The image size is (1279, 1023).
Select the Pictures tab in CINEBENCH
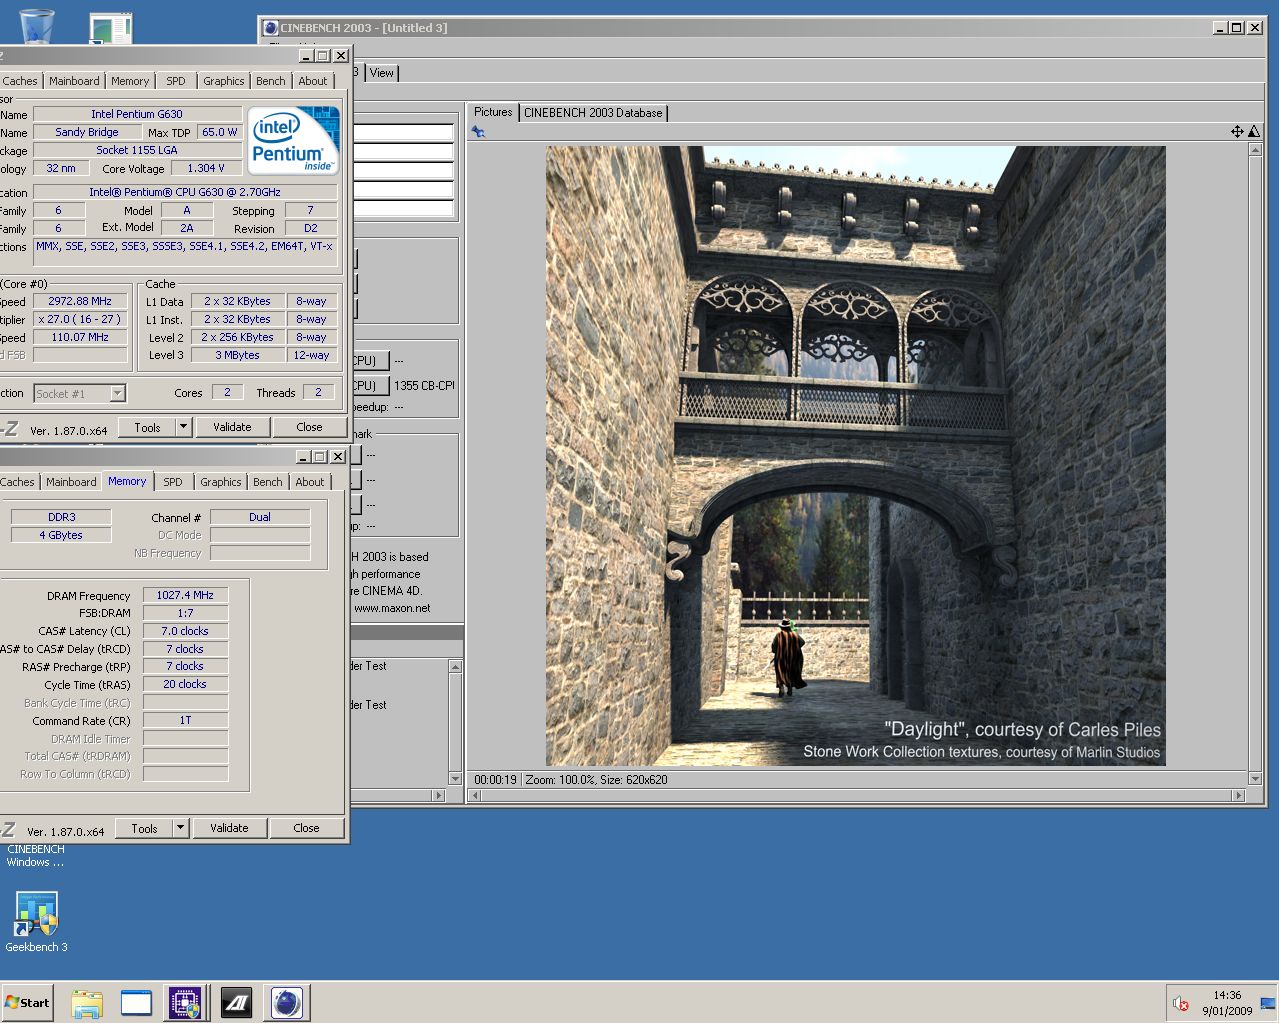click(493, 112)
